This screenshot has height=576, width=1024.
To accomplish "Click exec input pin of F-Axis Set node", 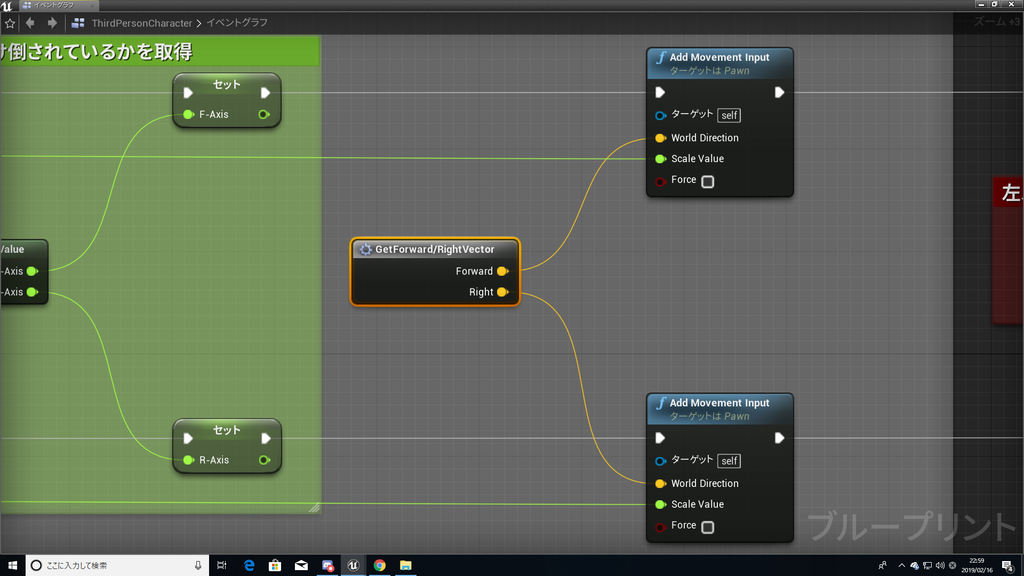I will [188, 93].
